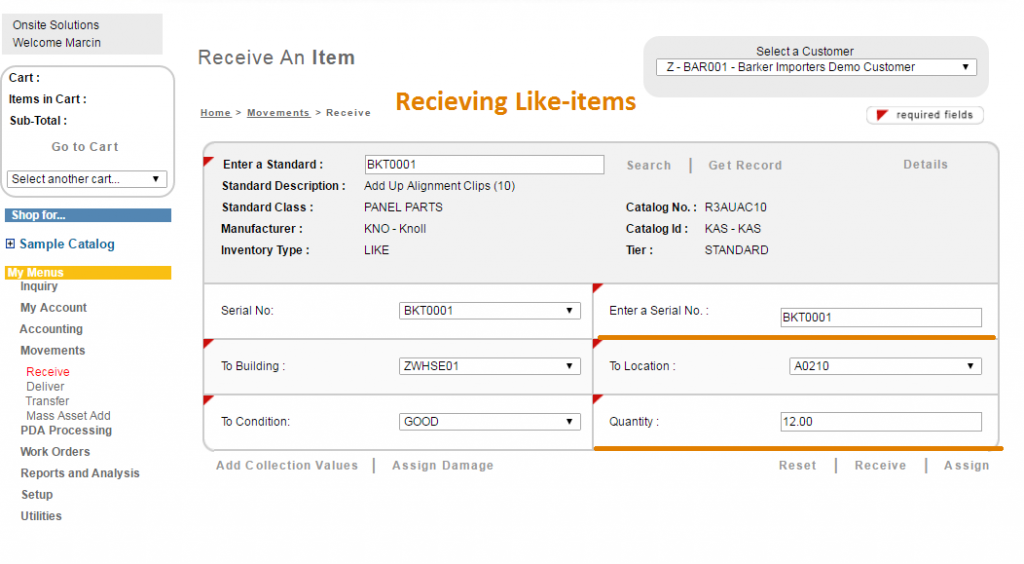Click the Enter a Standard field
Image resolution: width=1024 pixels, height=564 pixels.
(x=484, y=165)
